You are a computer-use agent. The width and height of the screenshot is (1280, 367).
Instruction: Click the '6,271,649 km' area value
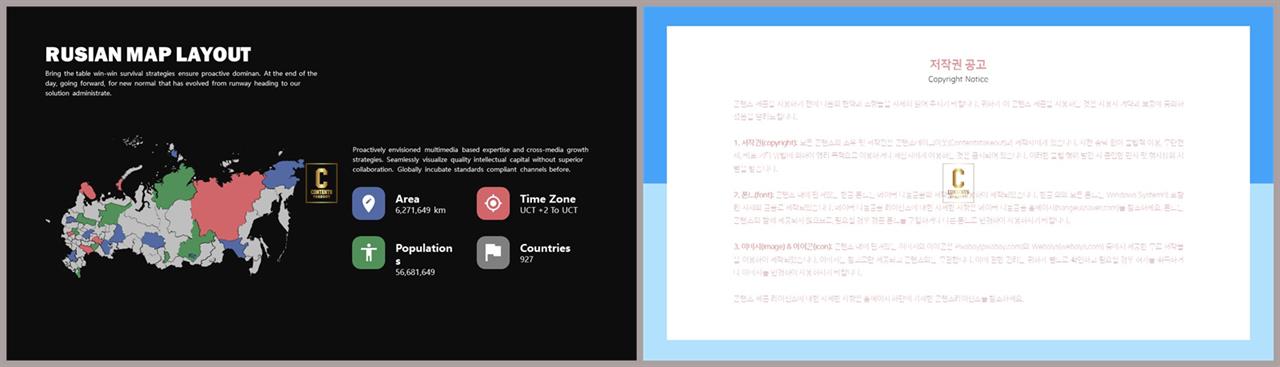[x=420, y=211]
